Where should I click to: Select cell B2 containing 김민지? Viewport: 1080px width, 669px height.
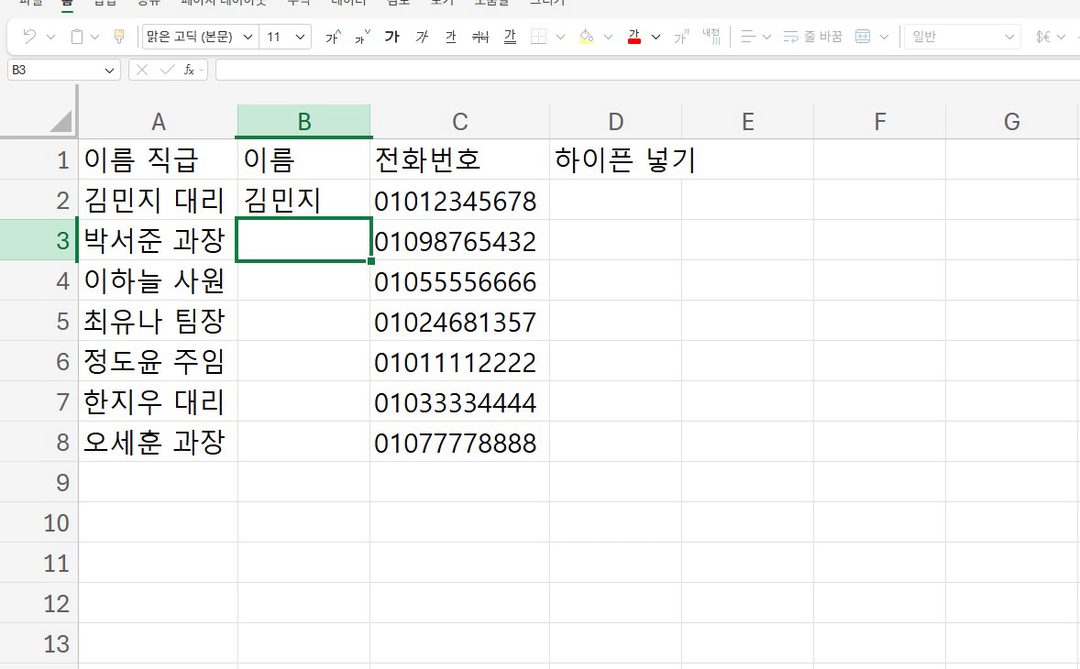304,200
